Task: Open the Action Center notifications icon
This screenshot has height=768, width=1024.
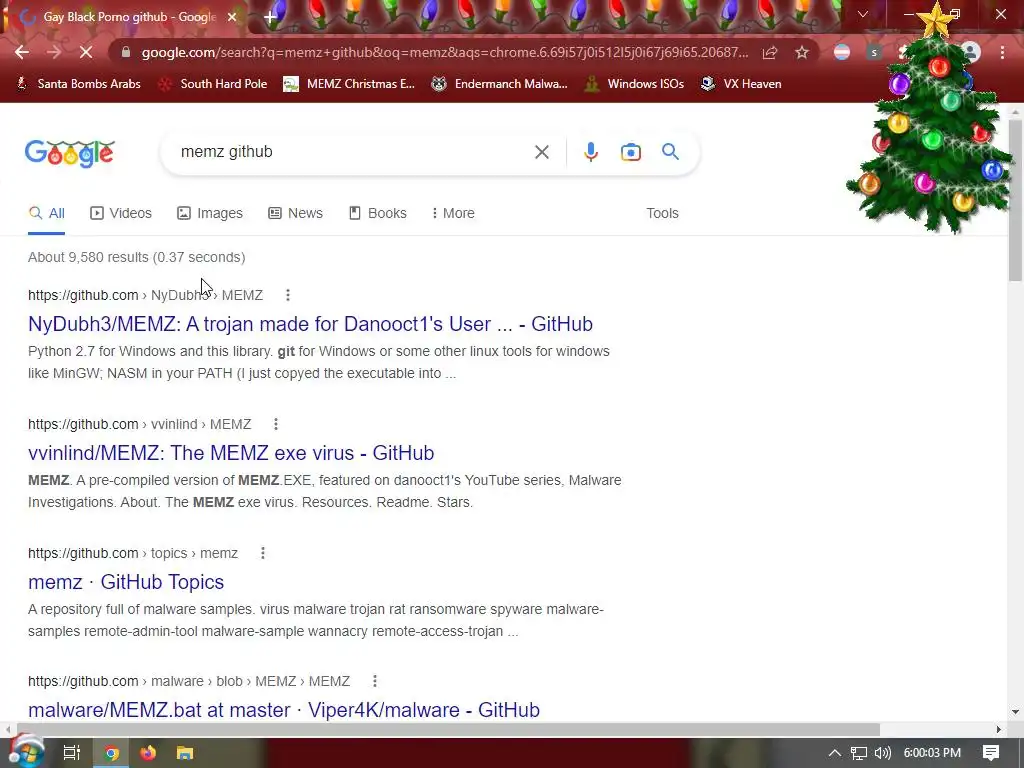Action: click(991, 753)
